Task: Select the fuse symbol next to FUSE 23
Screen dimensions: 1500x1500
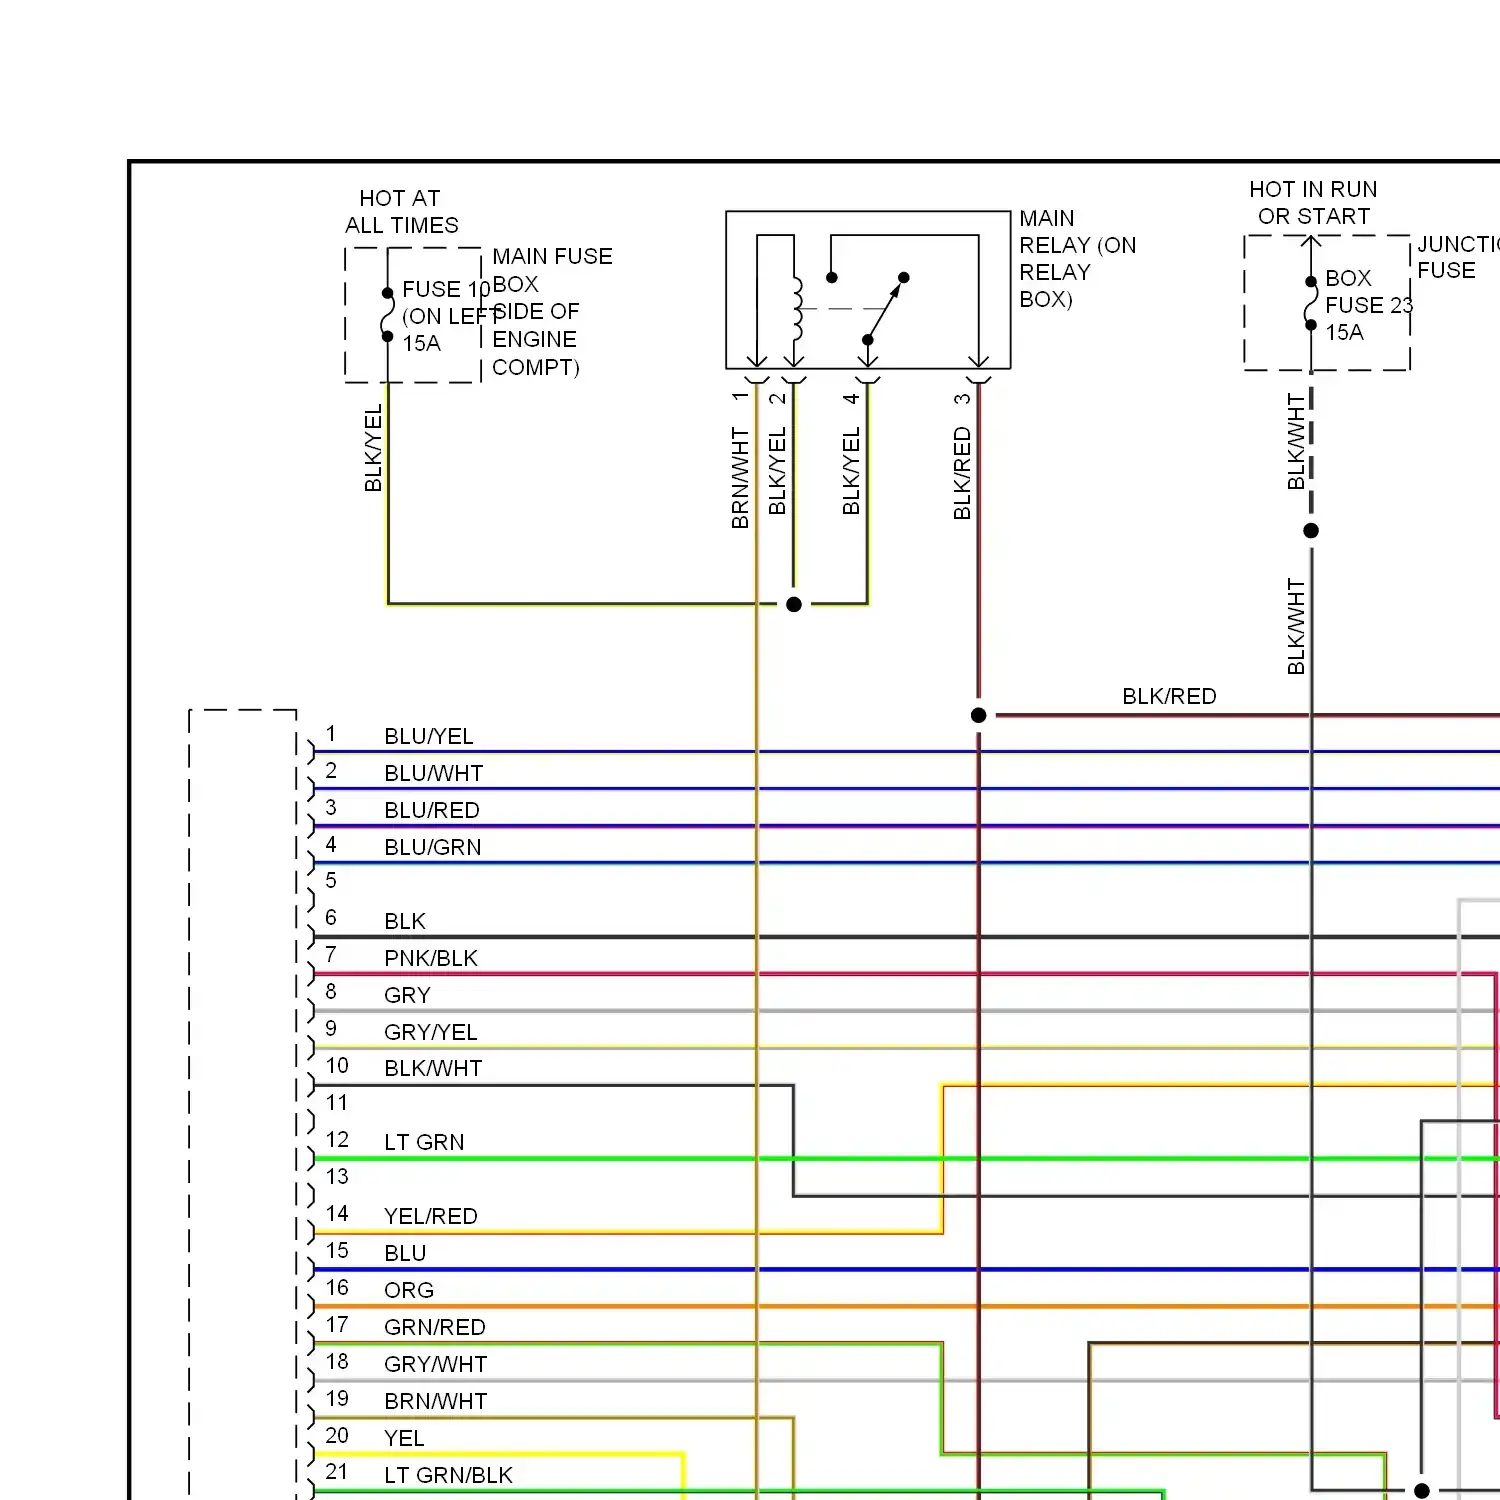Action: pyautogui.click(x=1310, y=303)
